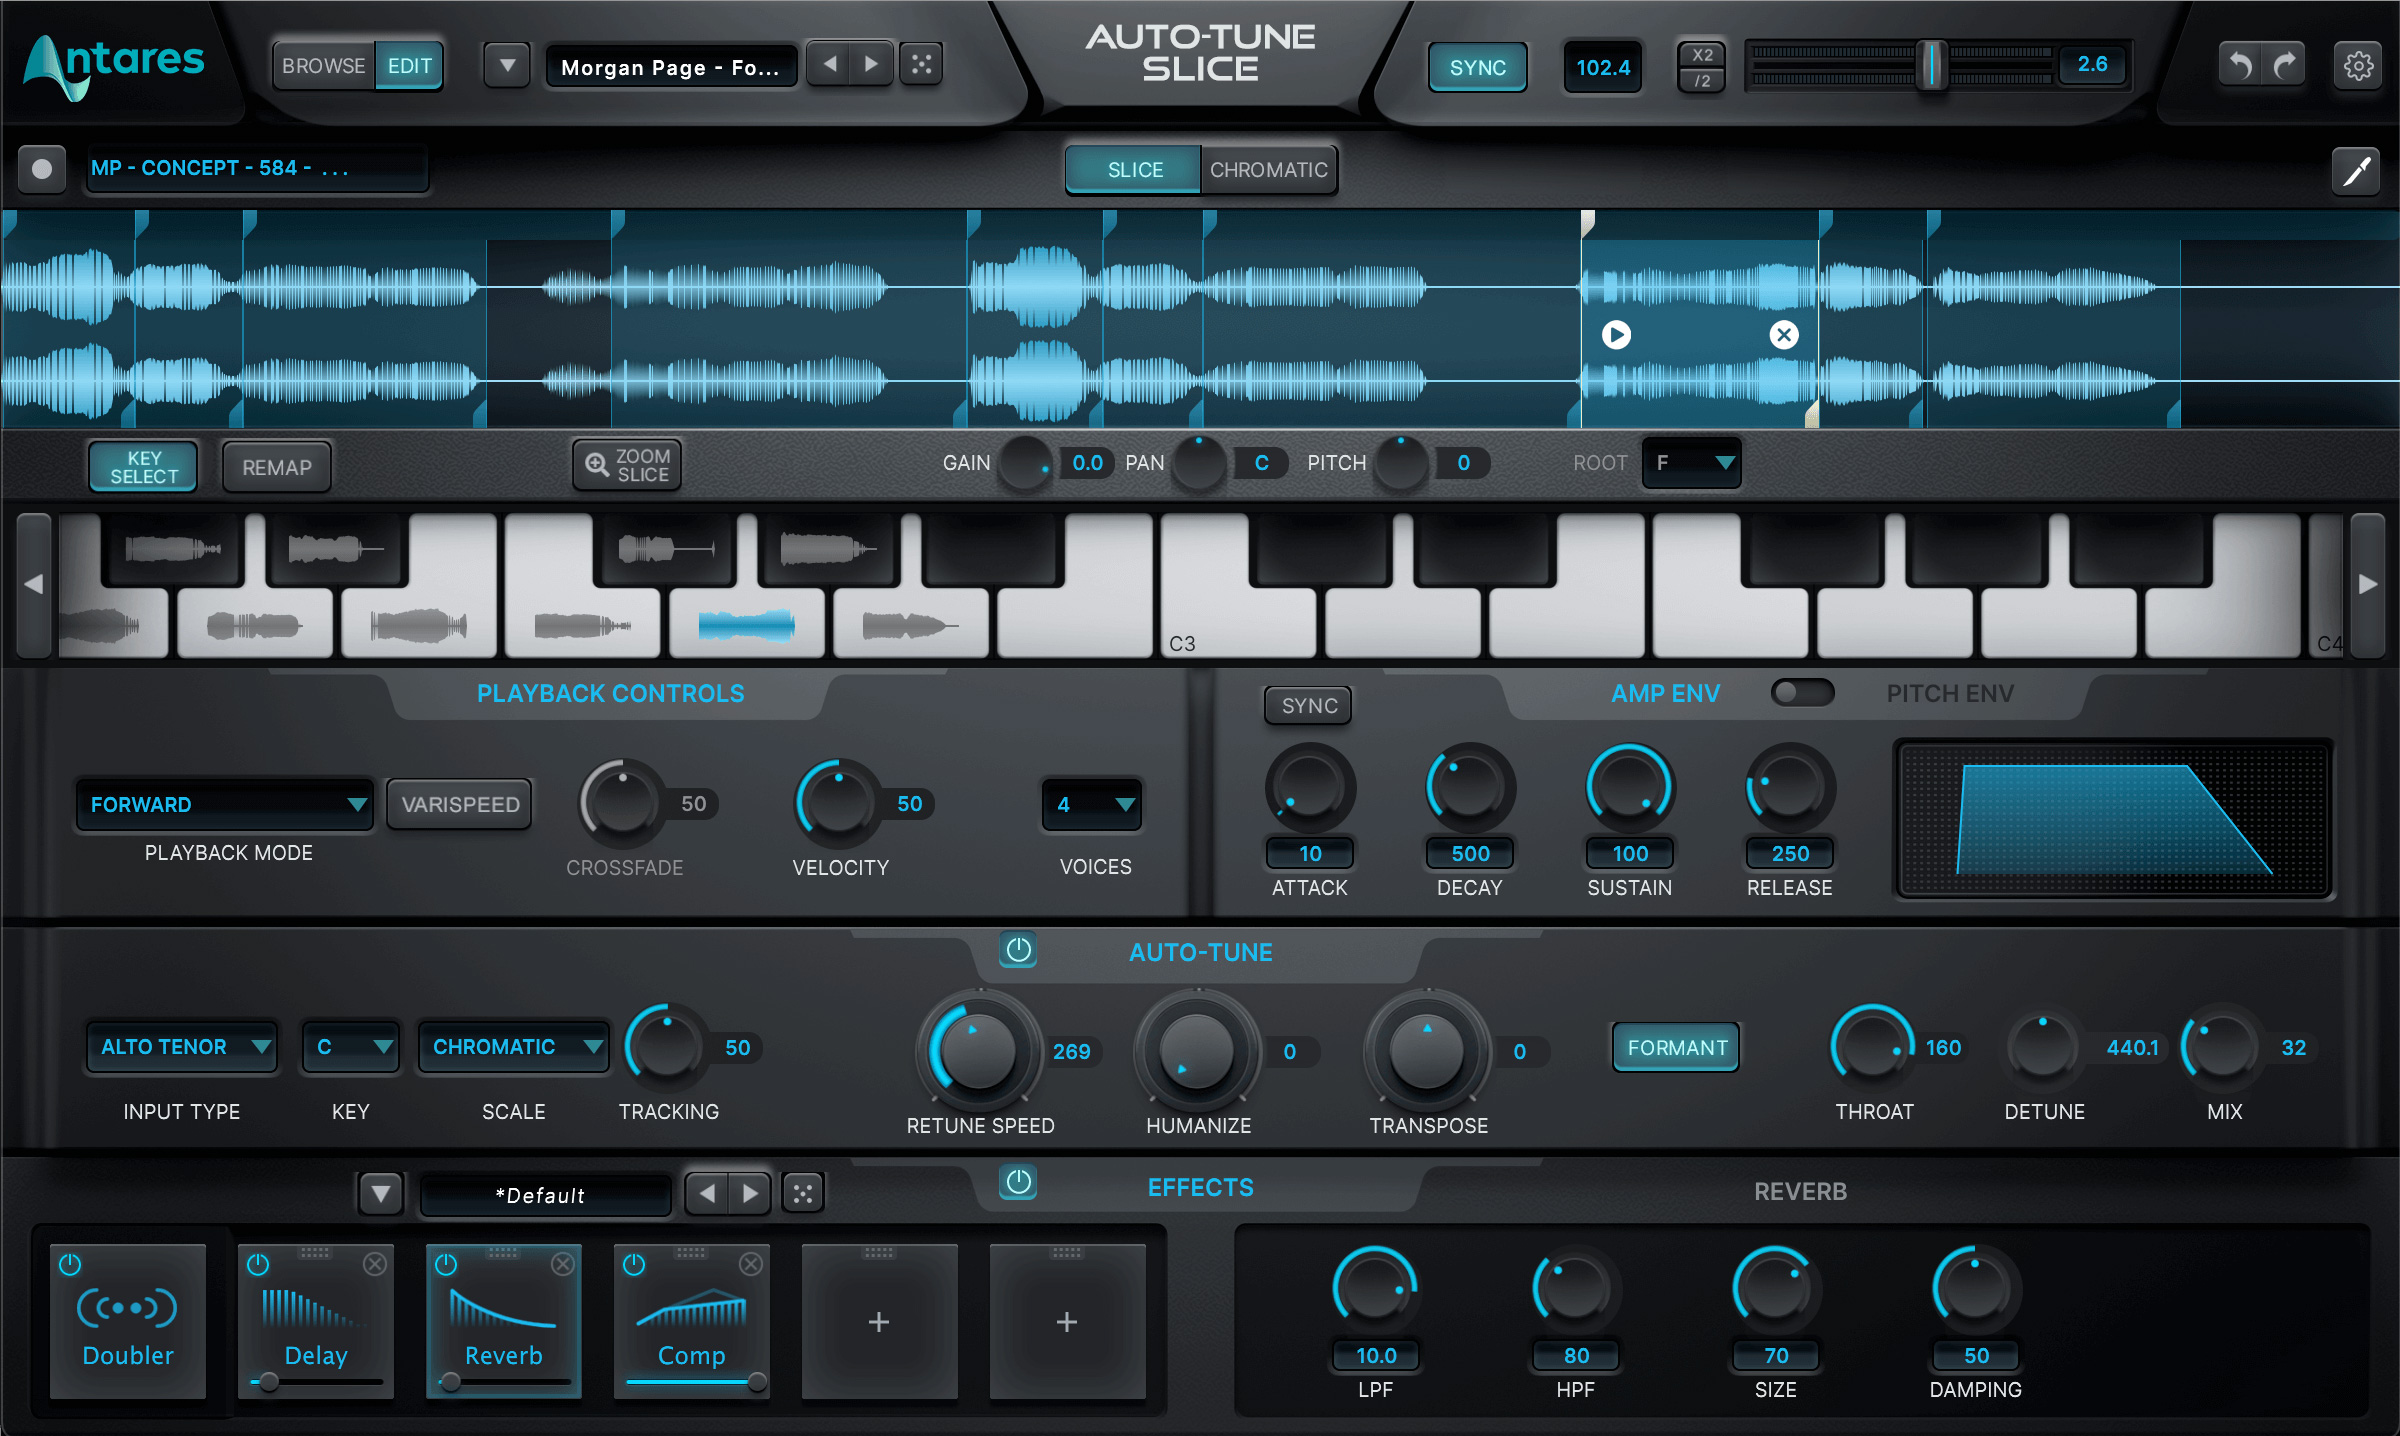Toggle the Comp power button
The width and height of the screenshot is (2400, 1436).
[634, 1264]
